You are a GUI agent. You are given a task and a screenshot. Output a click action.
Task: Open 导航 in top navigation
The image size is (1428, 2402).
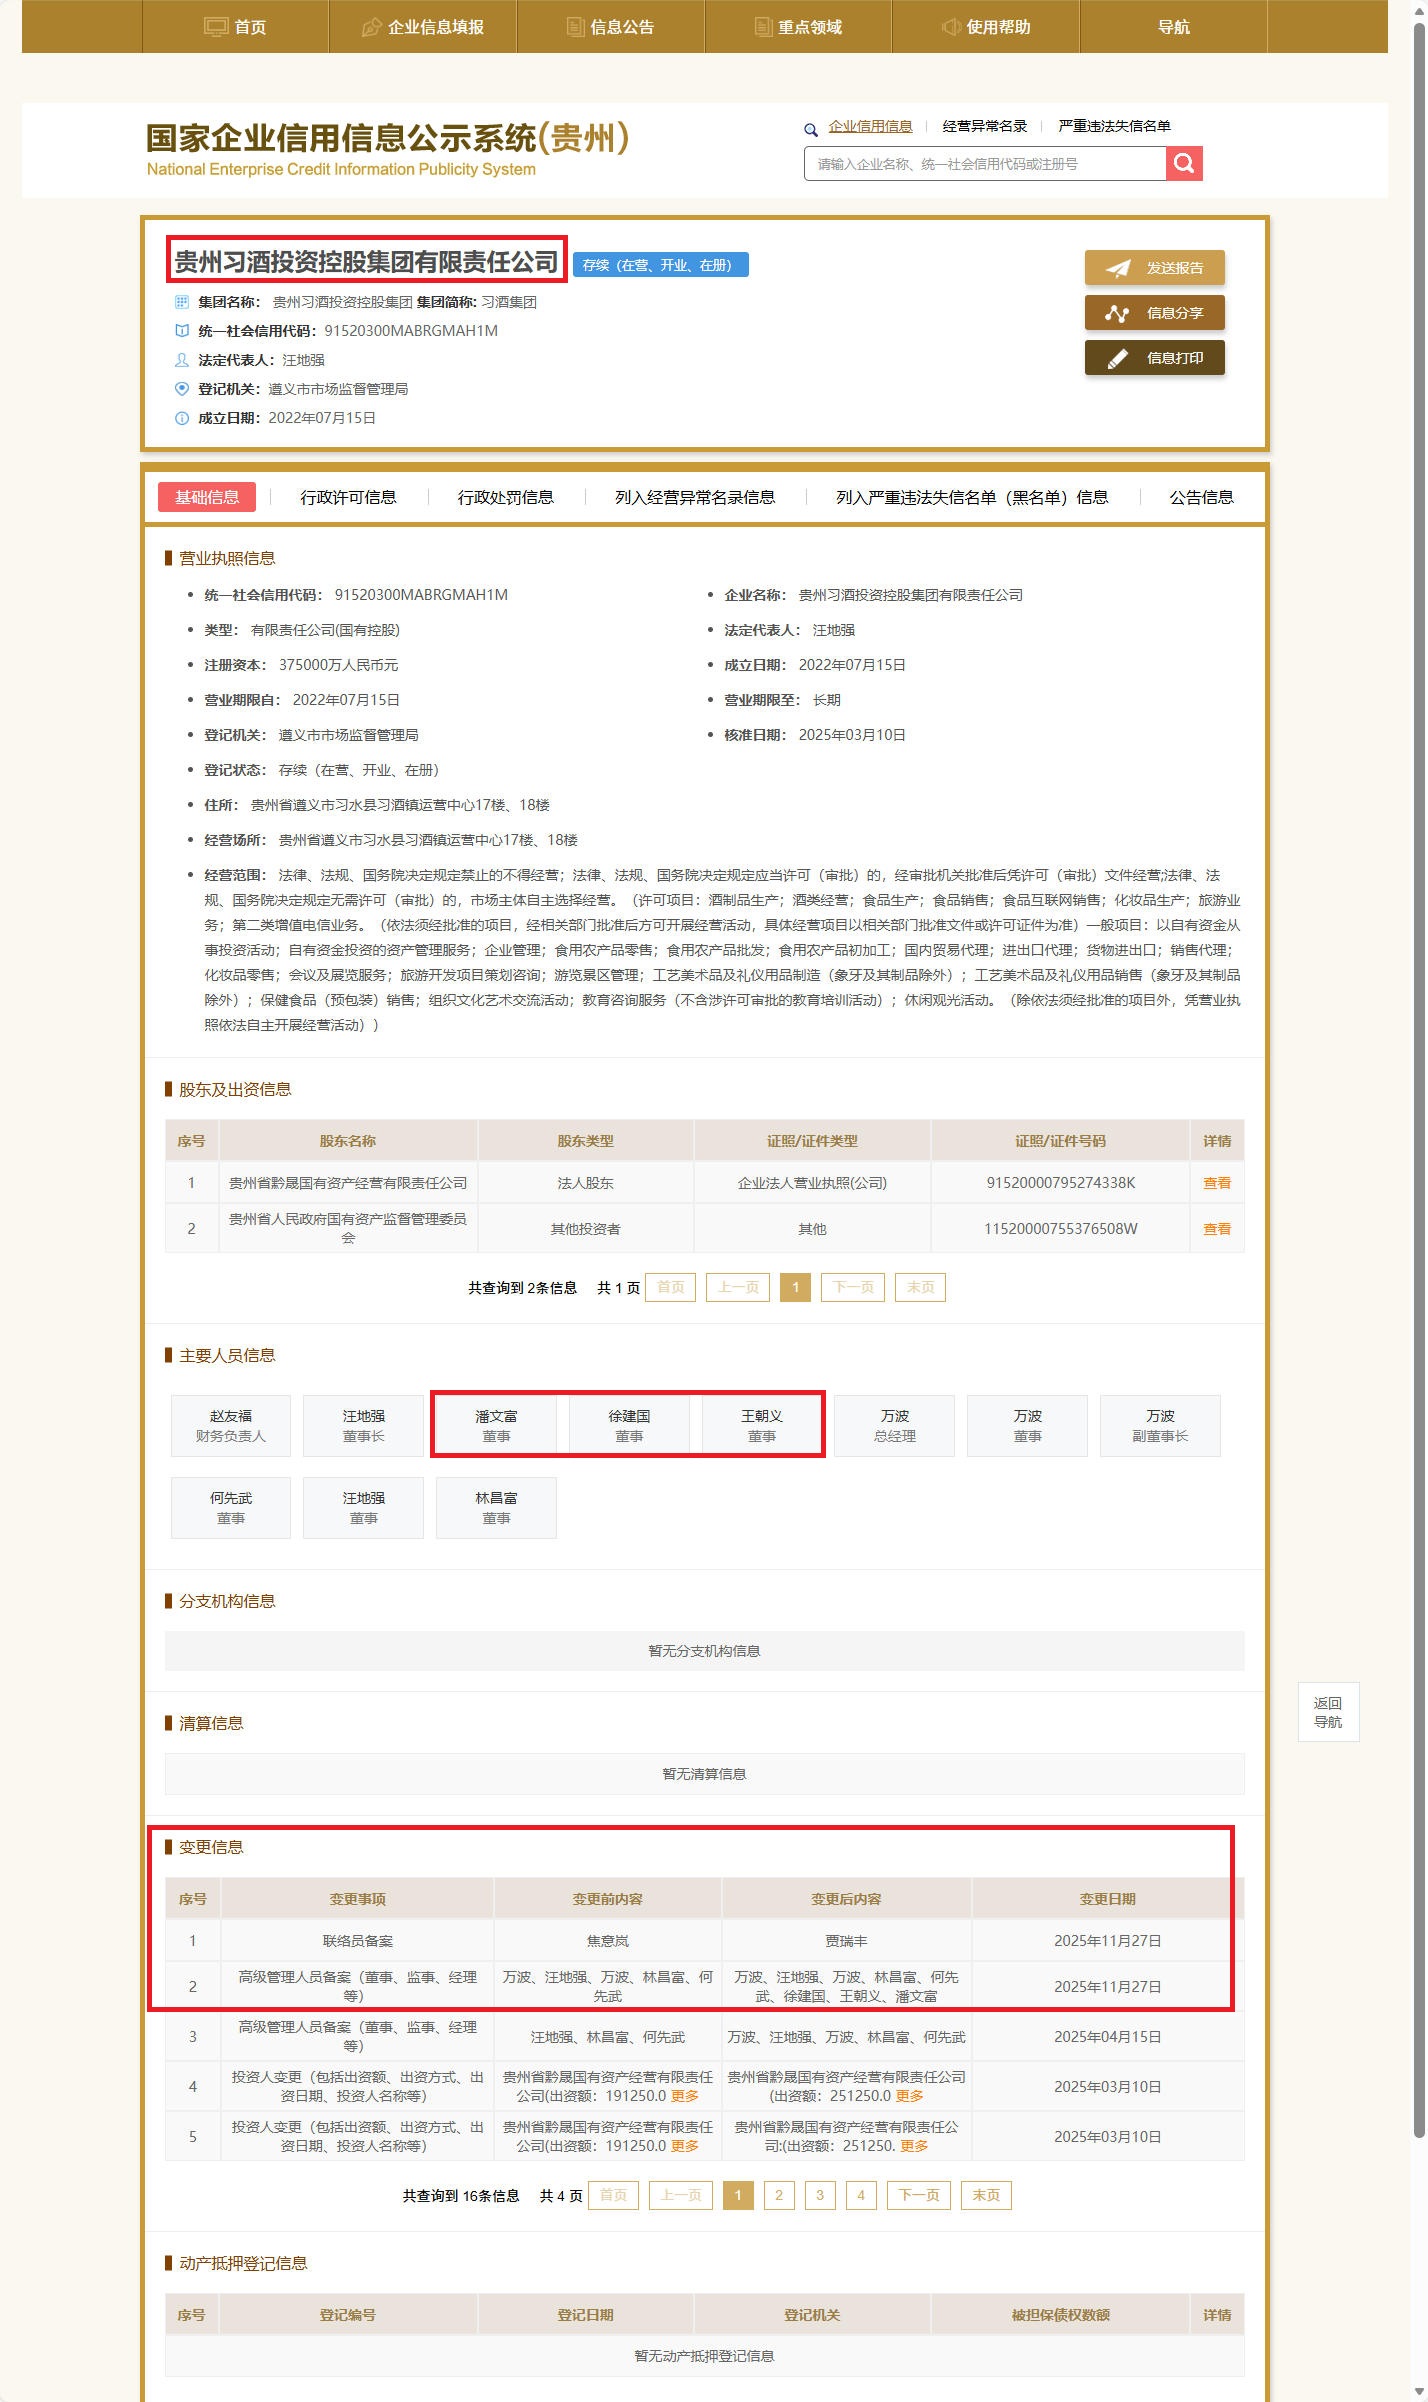click(x=1174, y=27)
